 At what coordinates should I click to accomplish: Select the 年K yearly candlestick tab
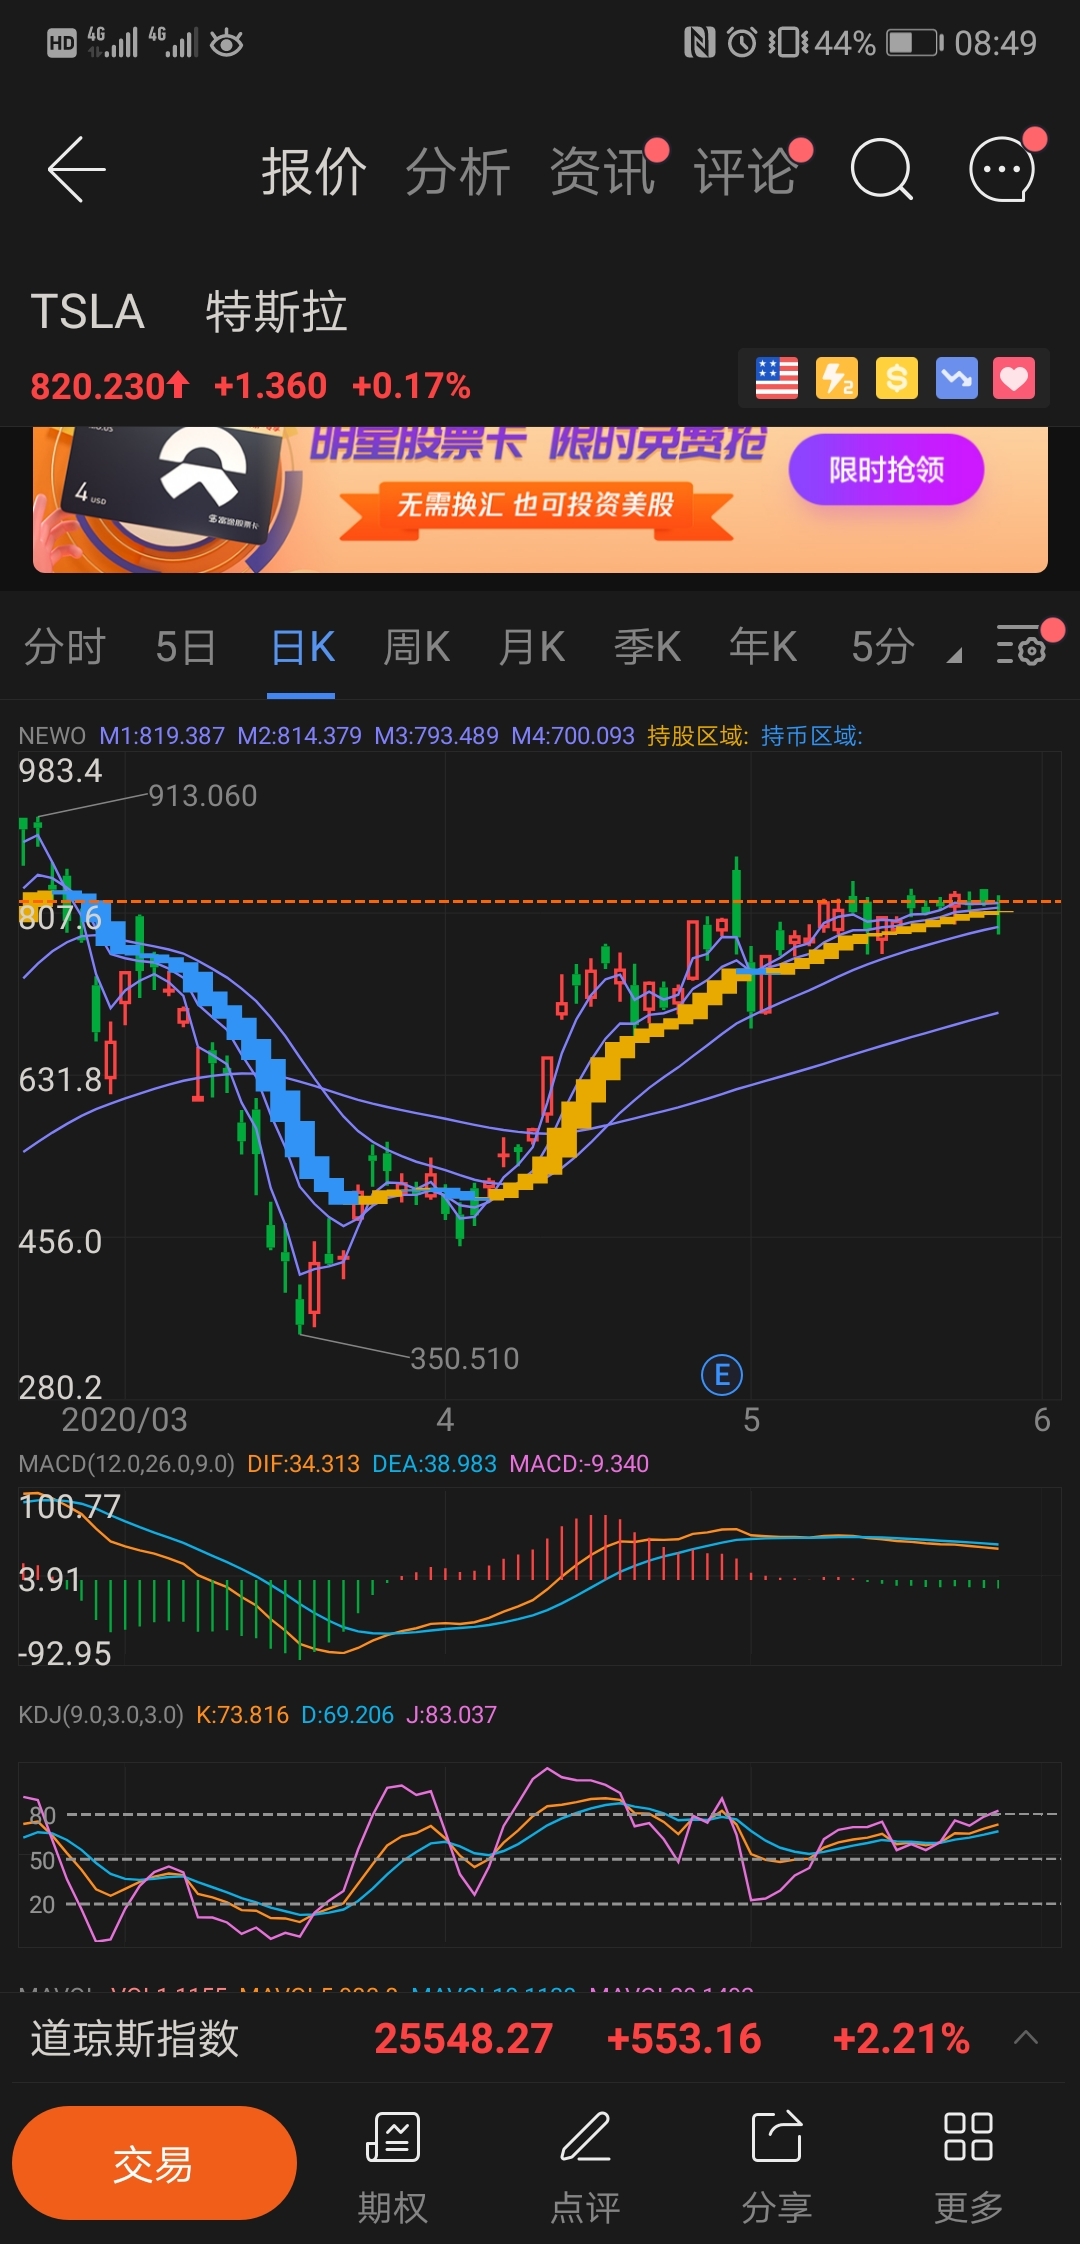tap(763, 647)
